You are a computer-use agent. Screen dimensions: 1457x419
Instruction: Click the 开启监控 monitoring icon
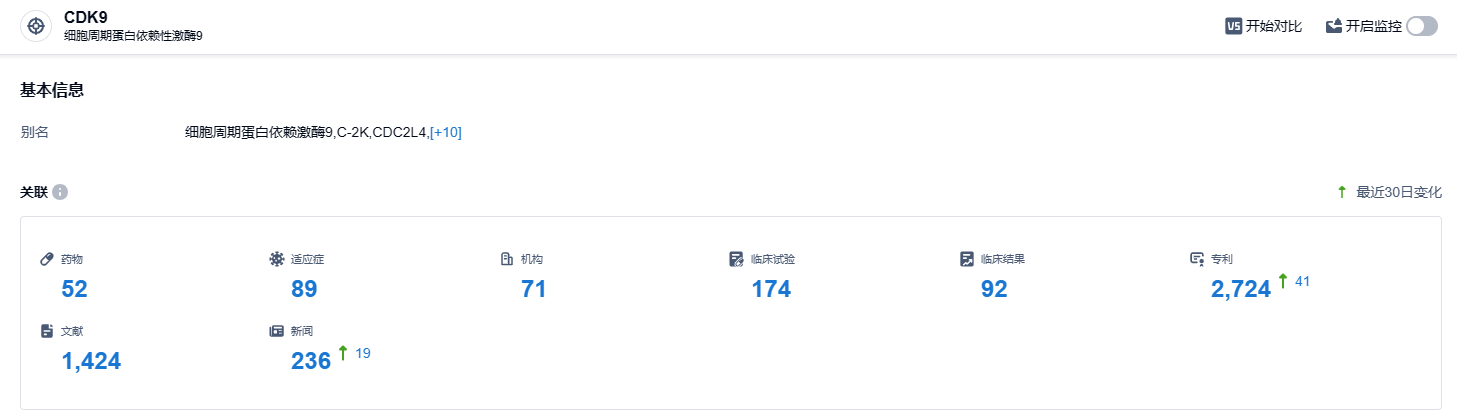(1333, 27)
